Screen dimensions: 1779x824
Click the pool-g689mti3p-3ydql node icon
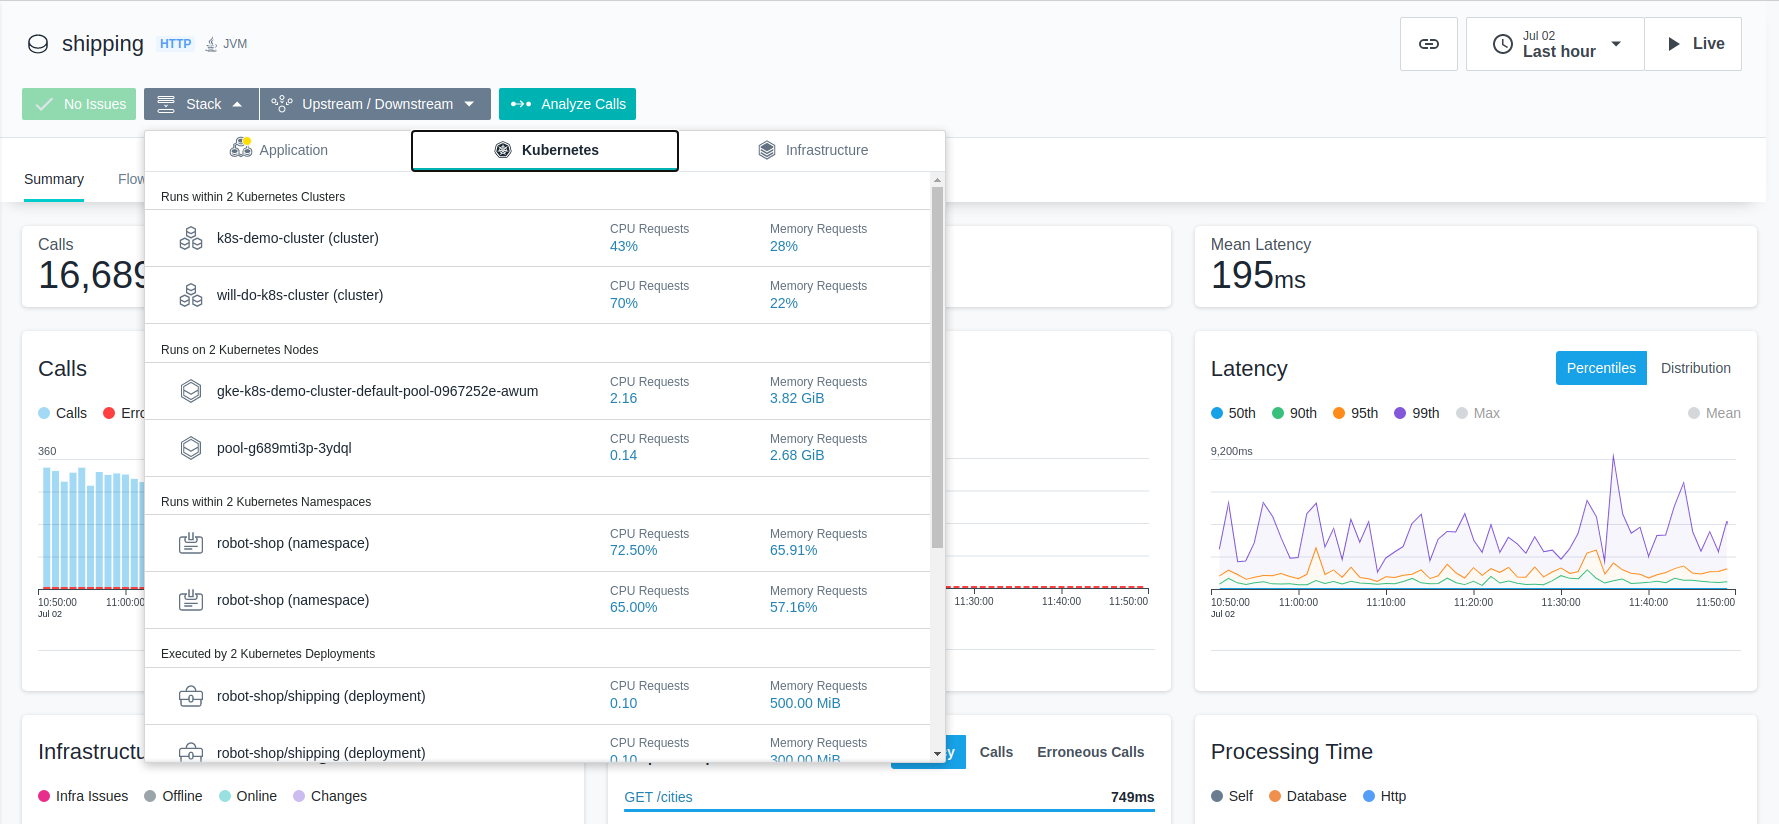tap(191, 448)
